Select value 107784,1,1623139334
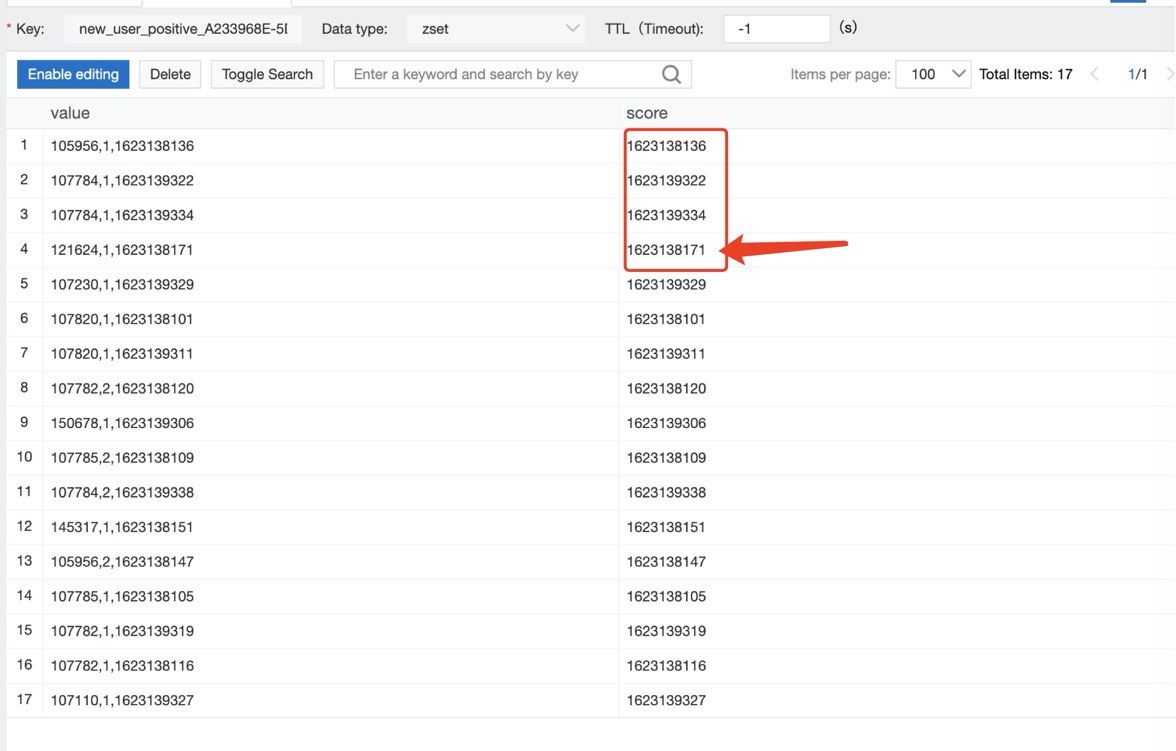The width and height of the screenshot is (1176, 751). 122,215
